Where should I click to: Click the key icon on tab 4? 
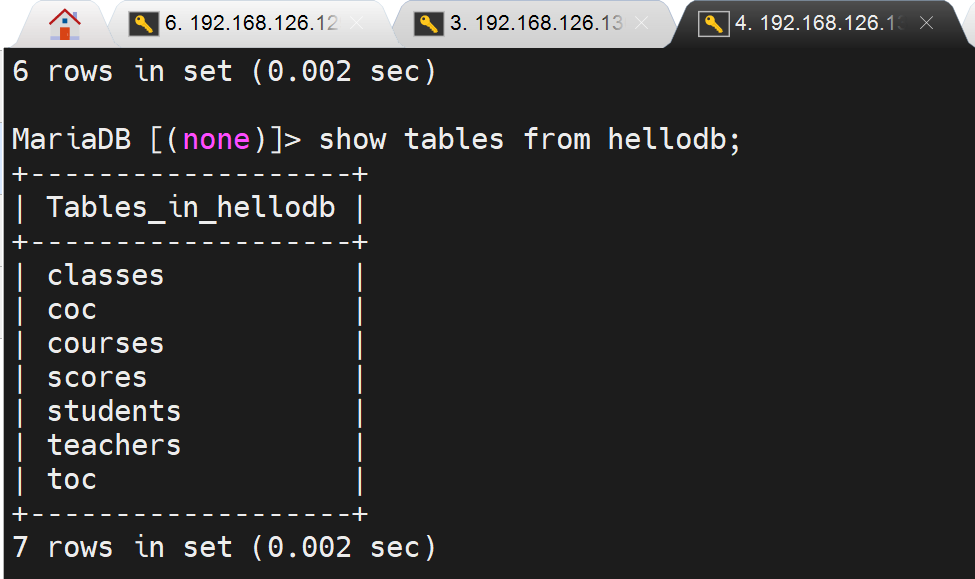pyautogui.click(x=714, y=23)
